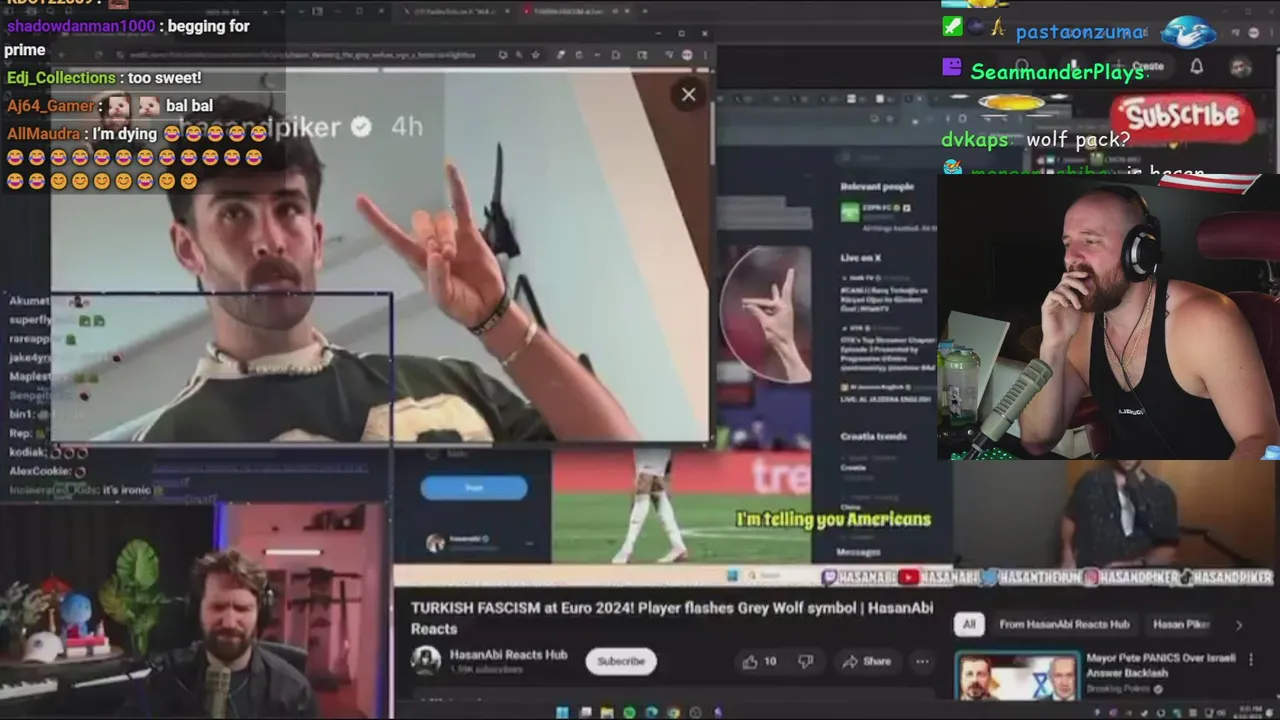Click the football match video frame
This screenshot has height=720, width=1280.
681,505
